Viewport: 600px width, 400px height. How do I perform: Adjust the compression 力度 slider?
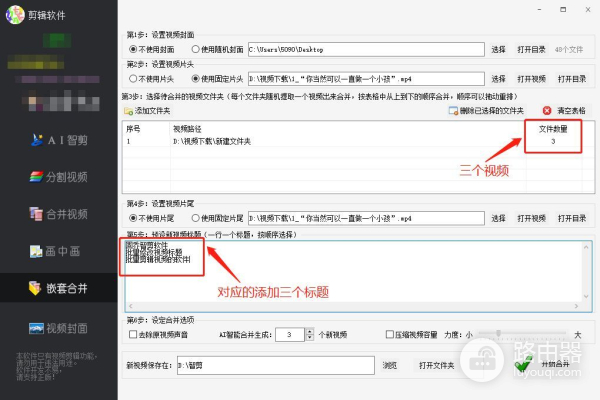click(498, 334)
